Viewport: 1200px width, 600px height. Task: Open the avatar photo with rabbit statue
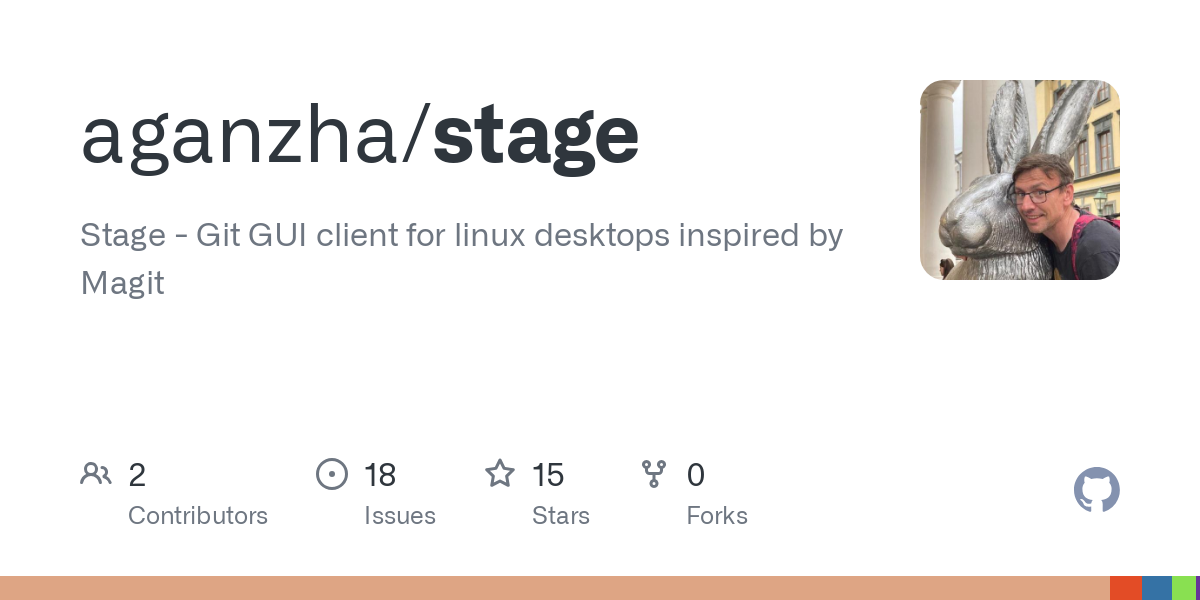coord(1020,180)
